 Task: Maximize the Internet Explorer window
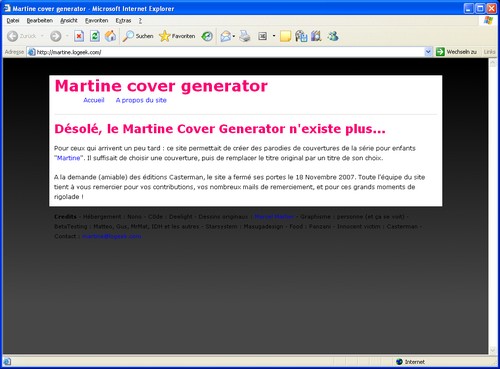click(480, 8)
